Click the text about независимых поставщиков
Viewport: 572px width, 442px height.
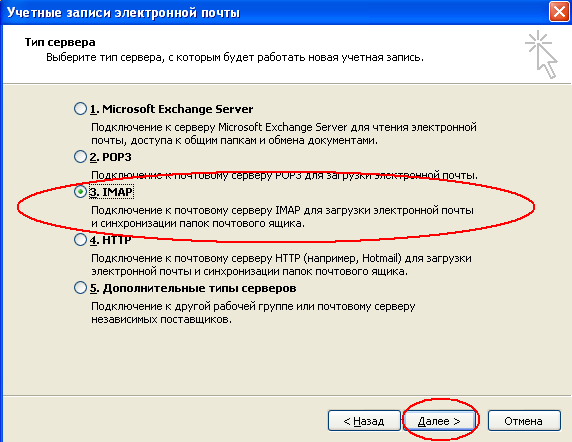253,313
